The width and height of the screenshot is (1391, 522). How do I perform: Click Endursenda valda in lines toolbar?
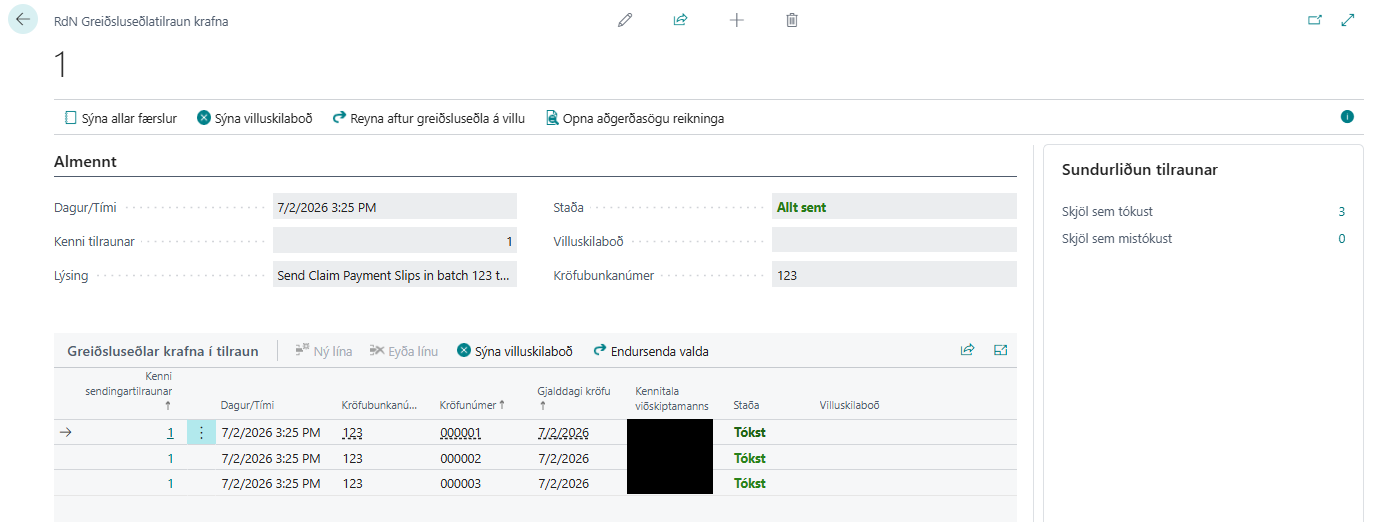point(651,351)
